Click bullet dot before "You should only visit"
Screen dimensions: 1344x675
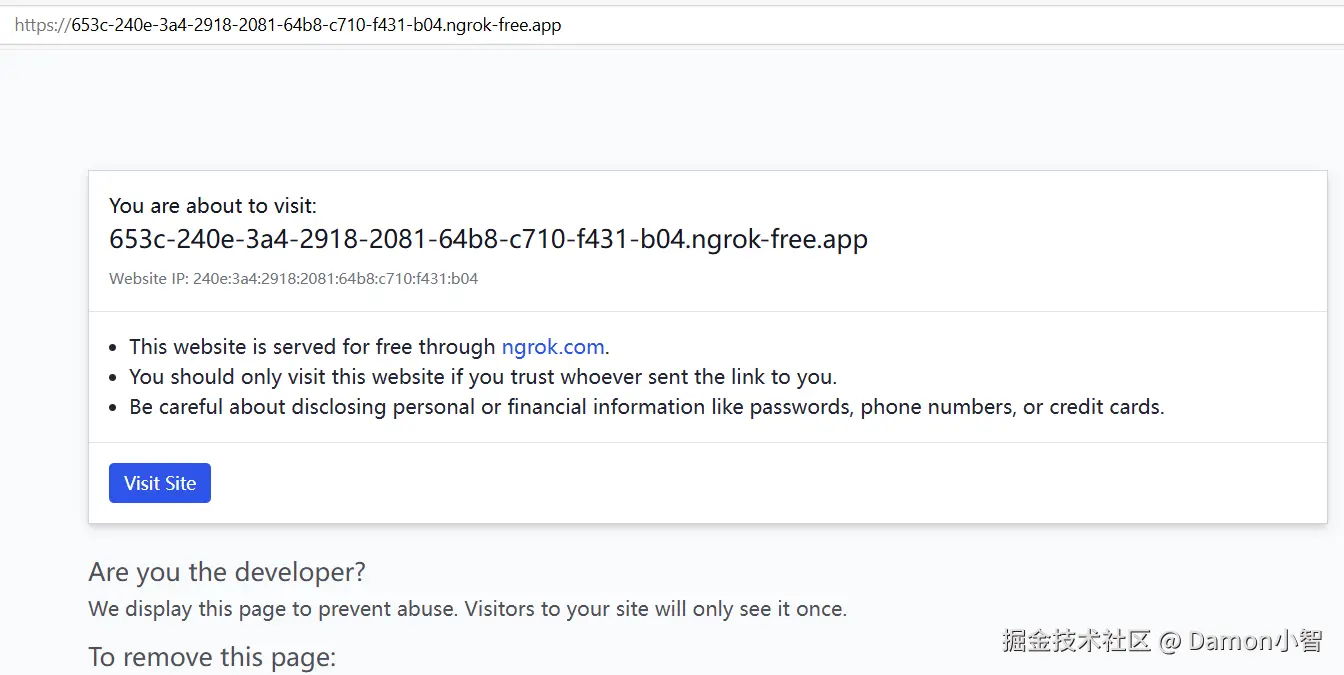tap(114, 378)
